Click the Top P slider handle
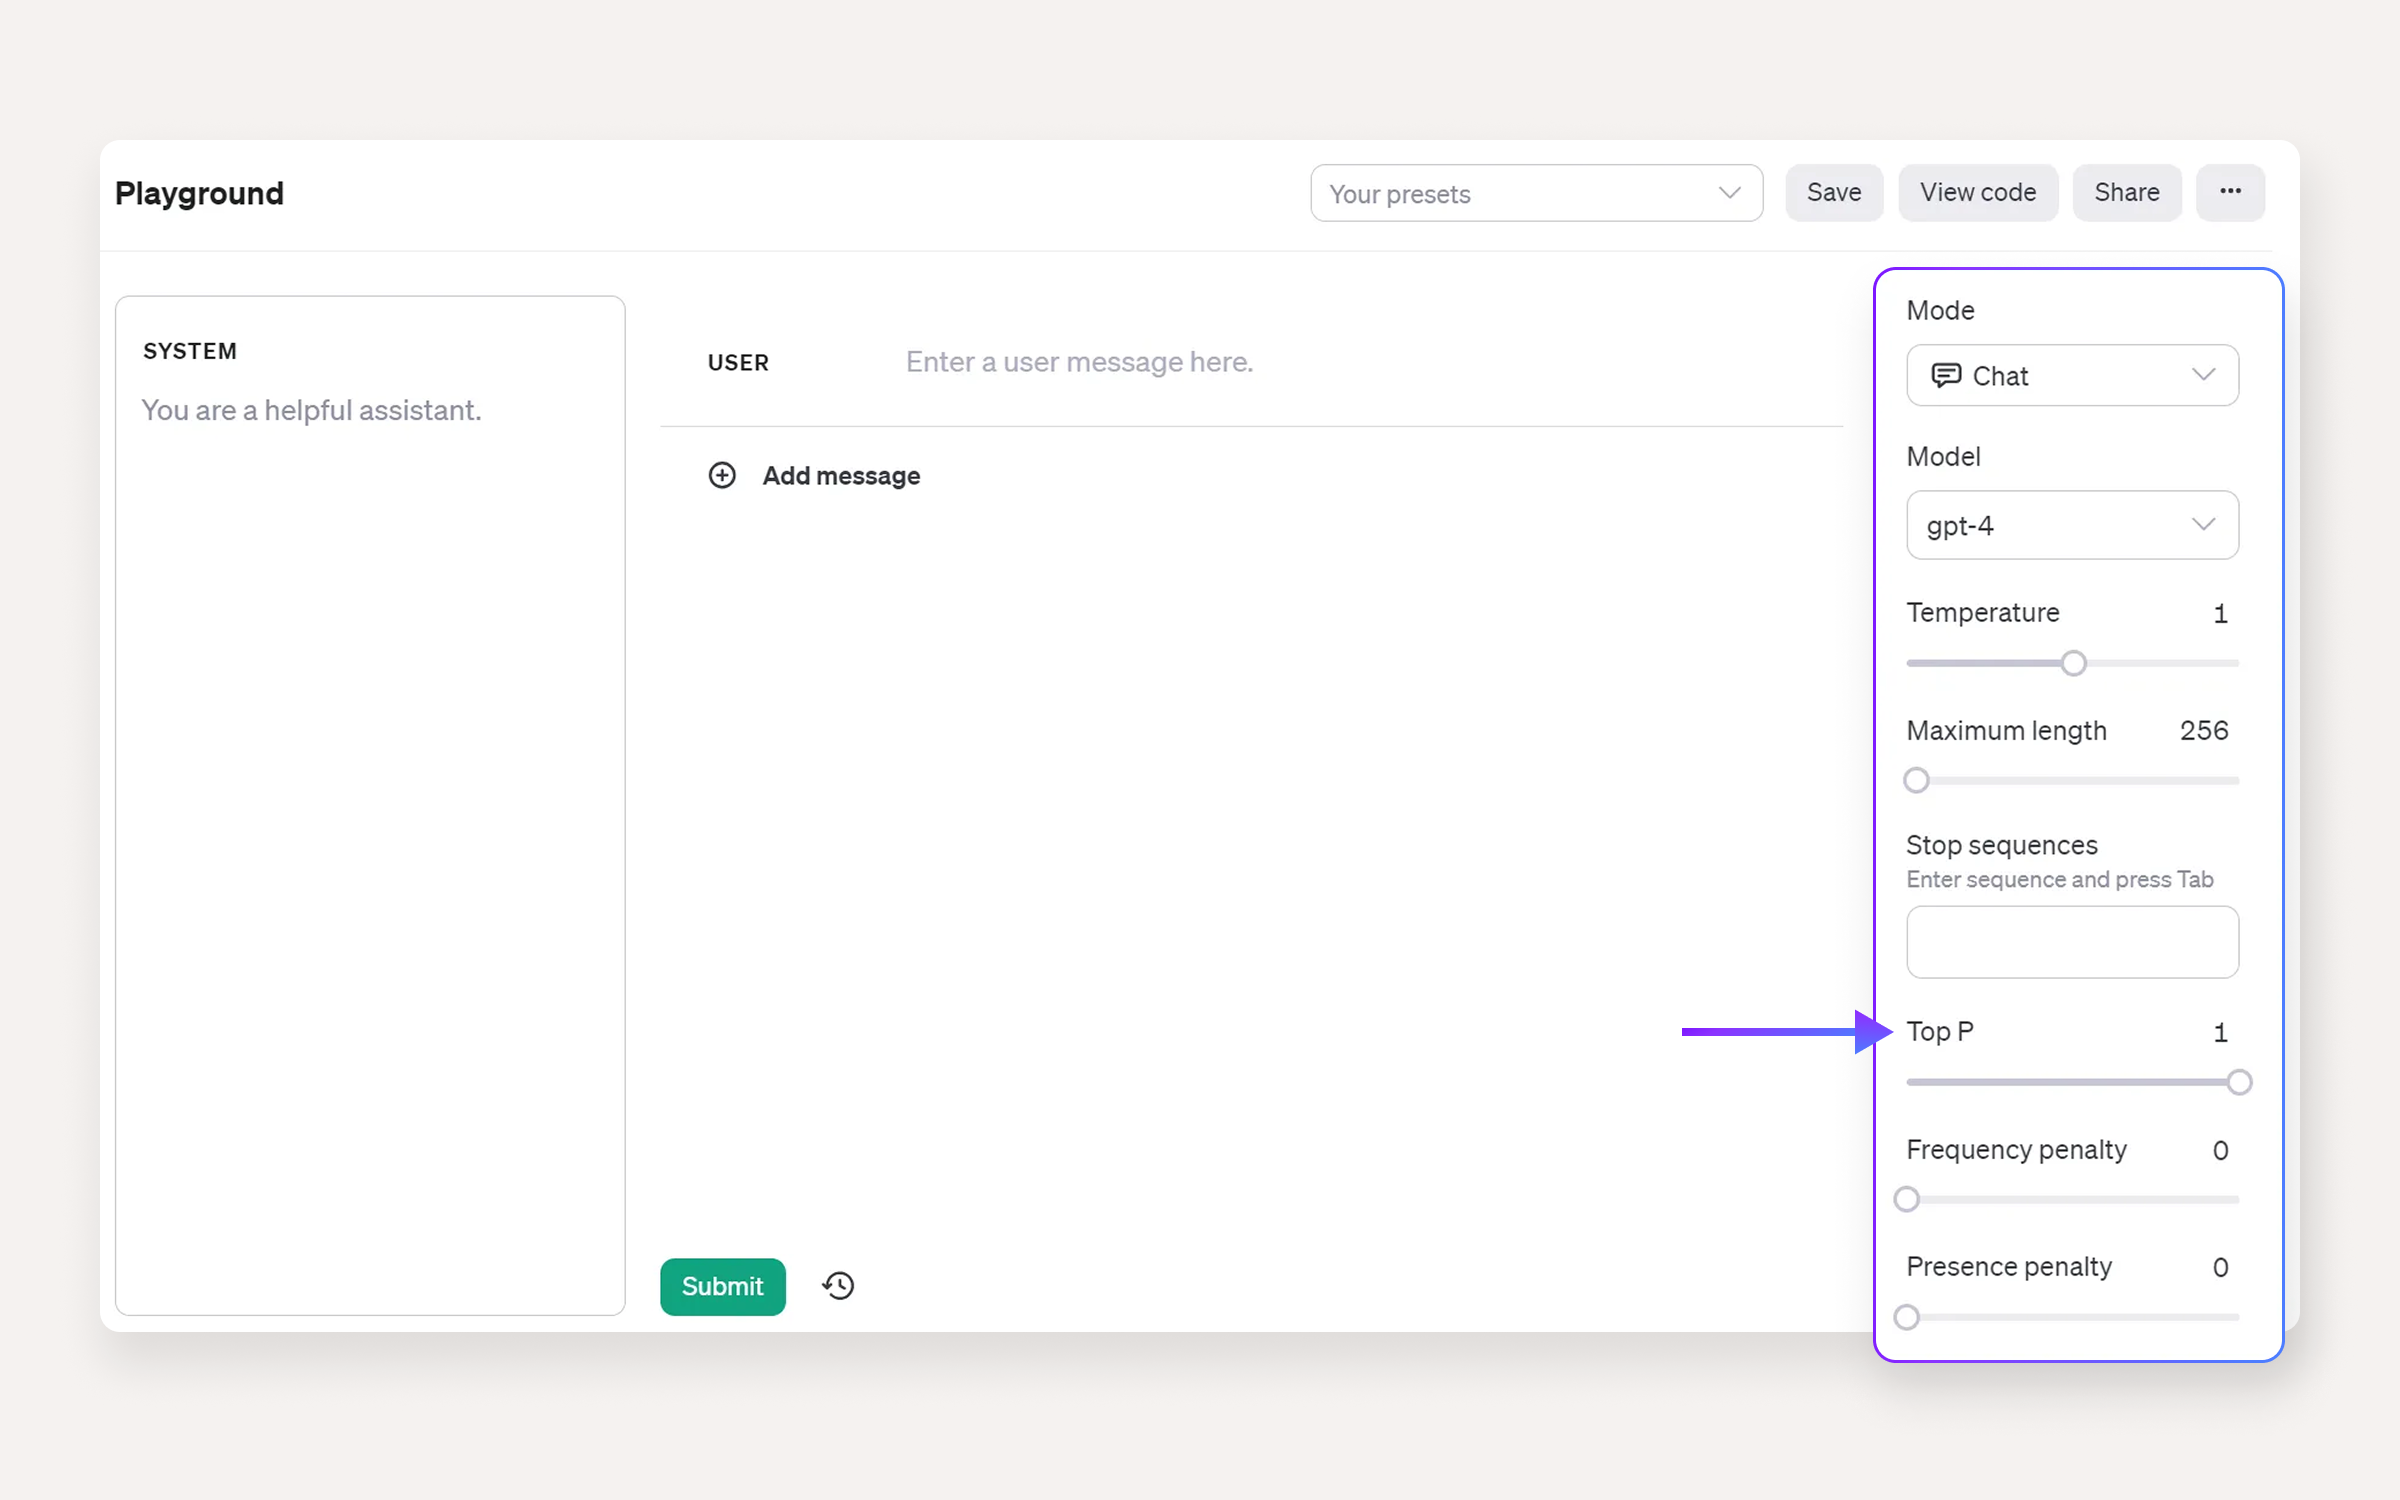This screenshot has height=1500, width=2400. tap(2239, 1082)
